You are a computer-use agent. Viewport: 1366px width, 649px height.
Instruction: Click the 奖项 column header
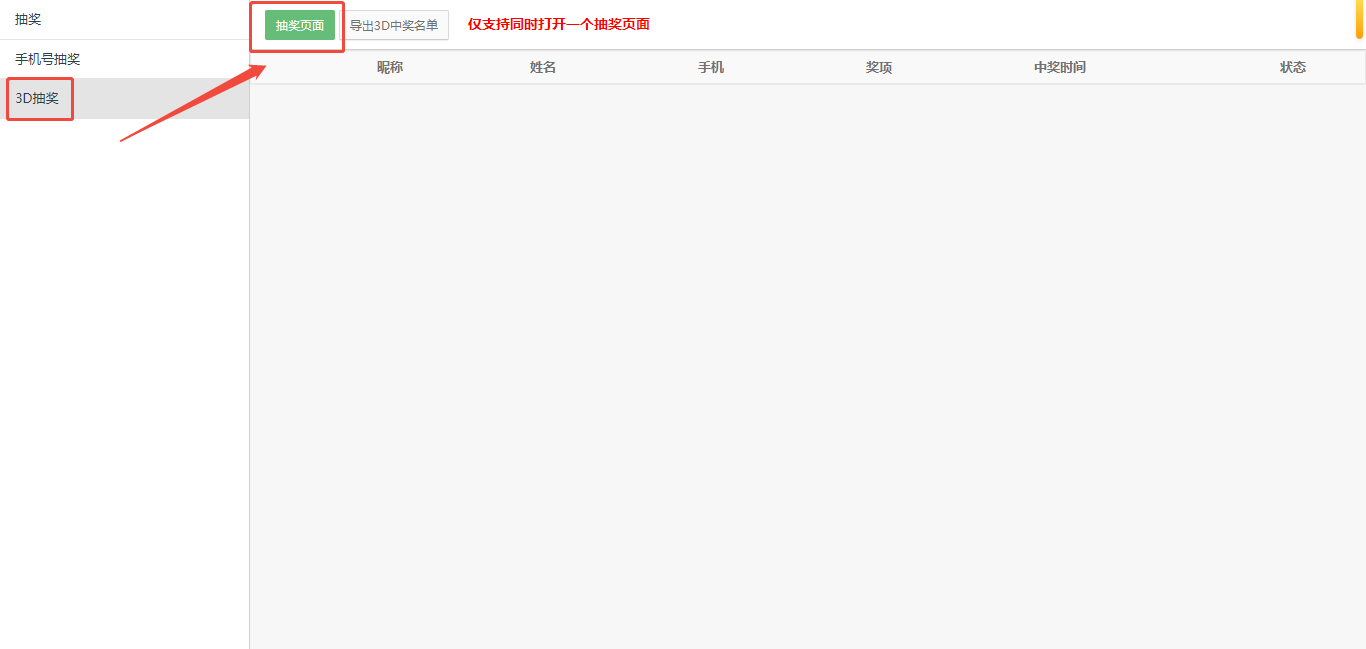879,67
